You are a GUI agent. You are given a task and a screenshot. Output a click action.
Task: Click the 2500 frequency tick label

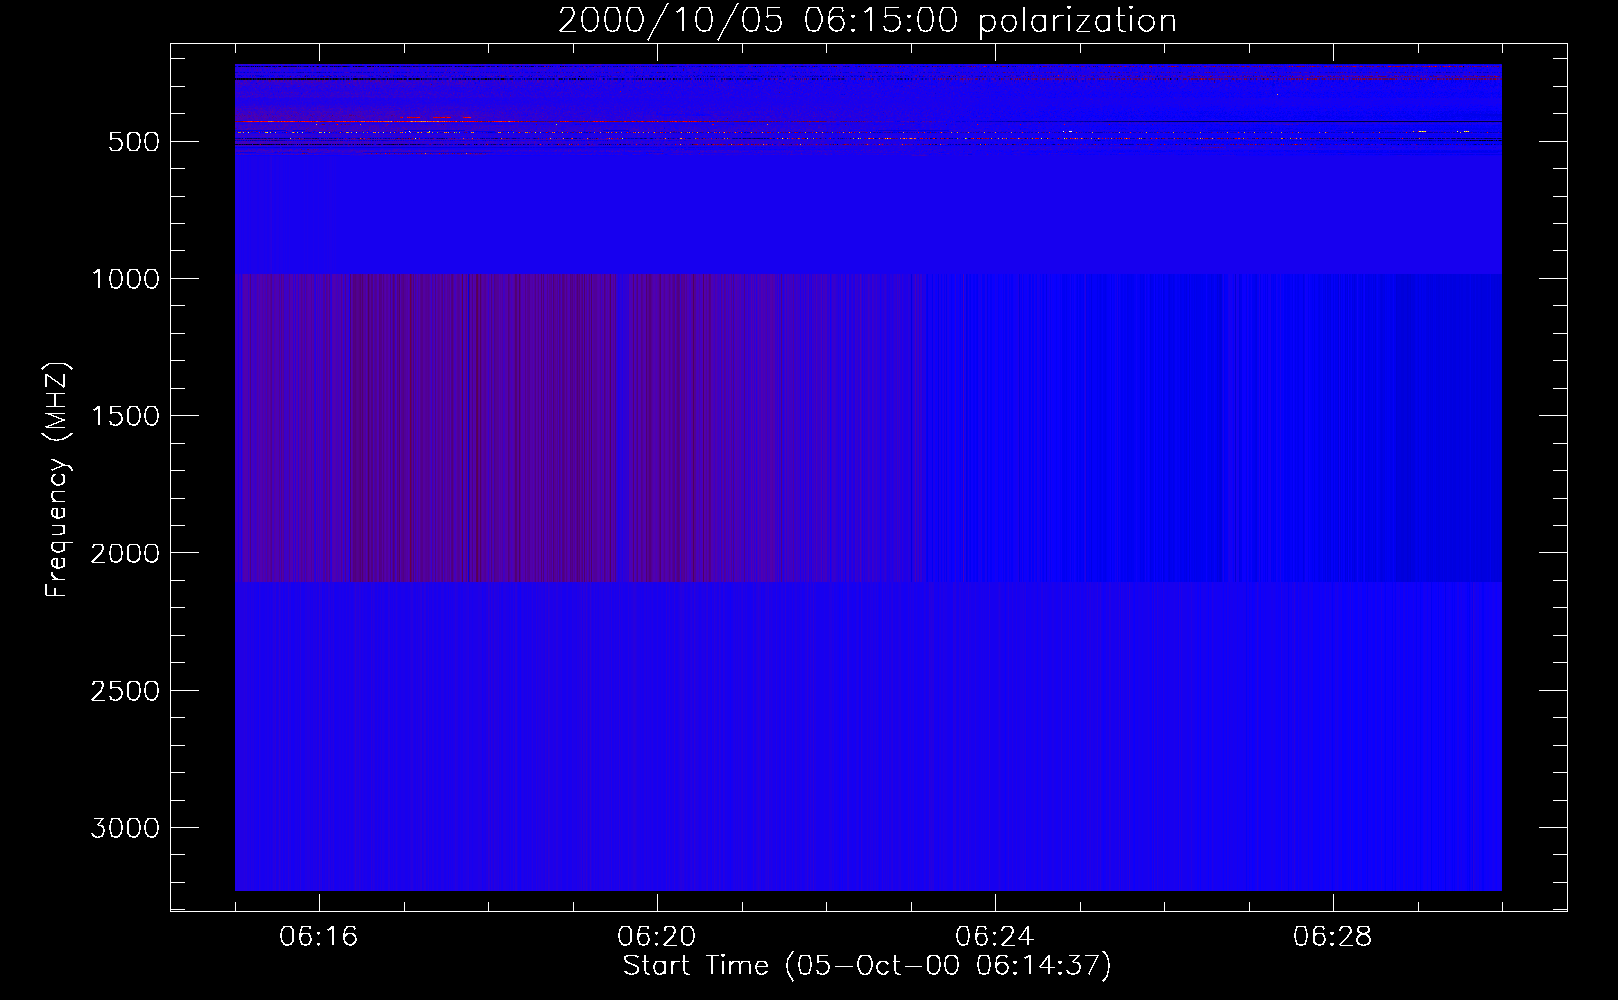(125, 691)
